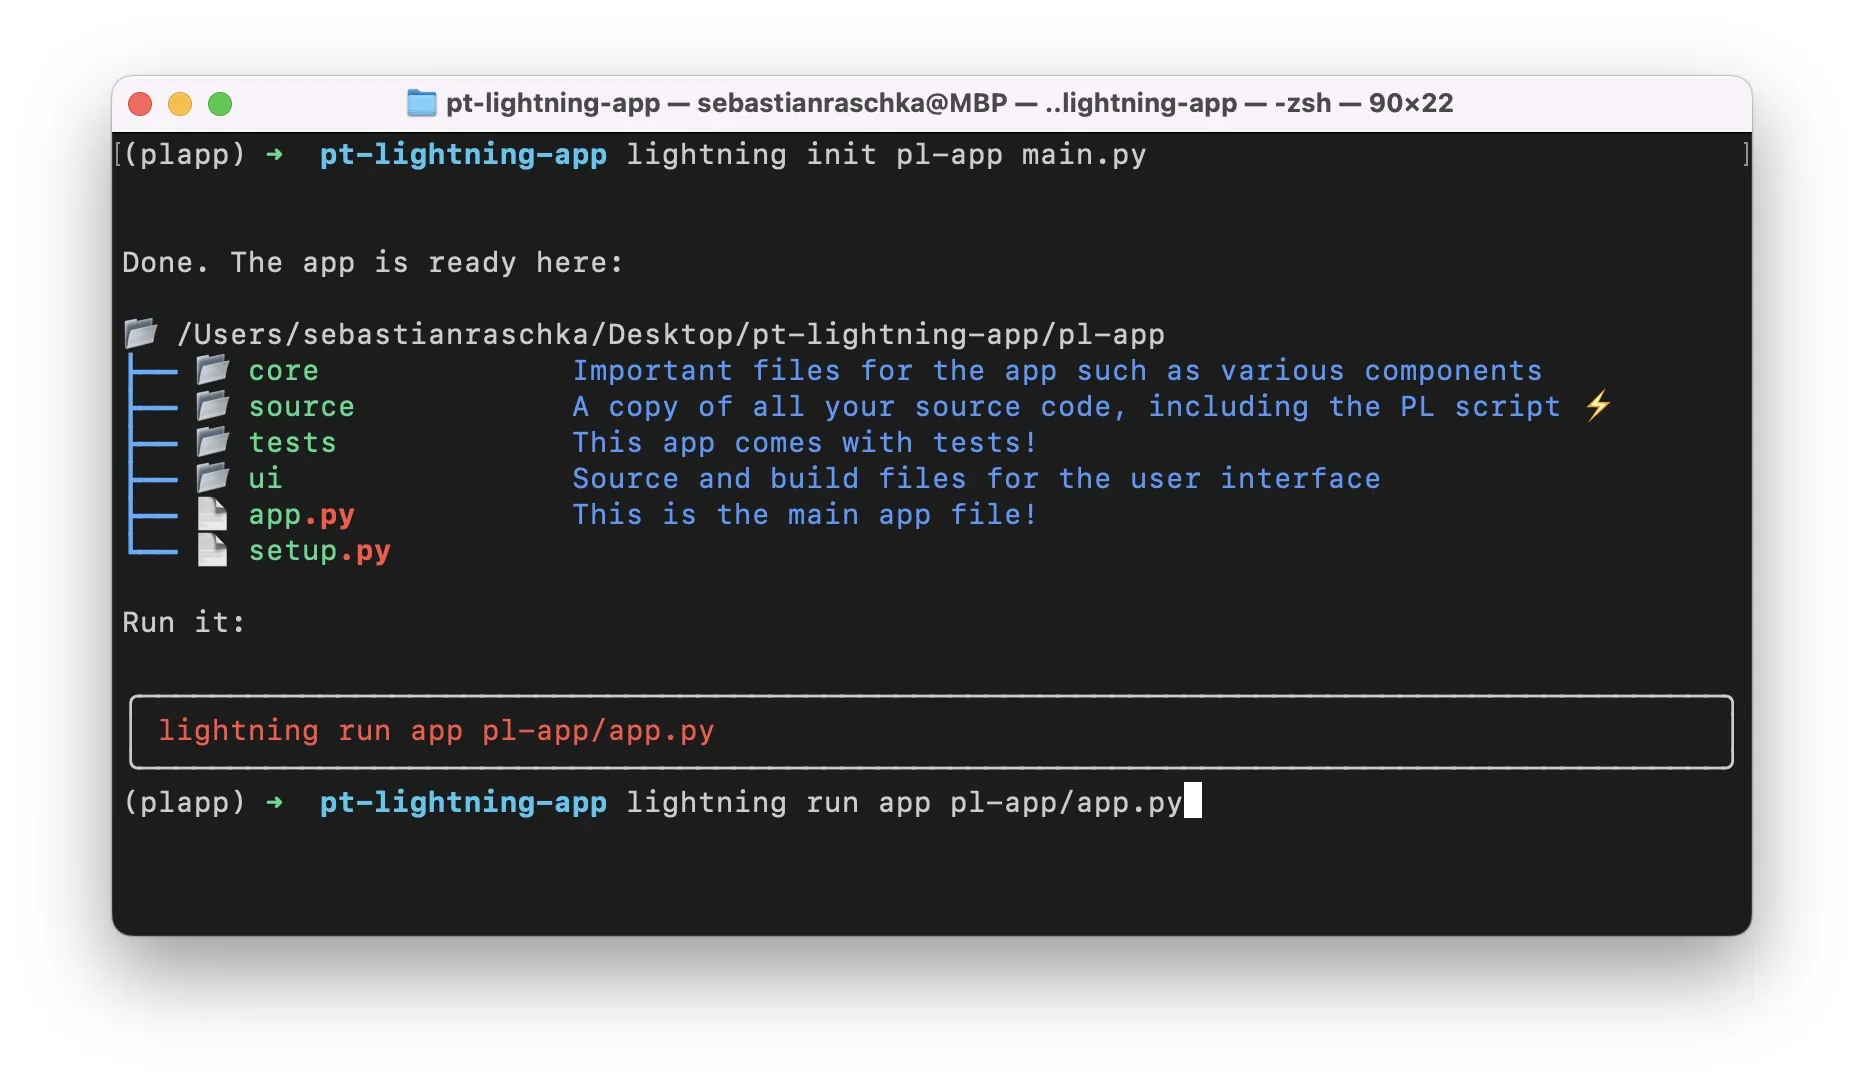The height and width of the screenshot is (1084, 1864).
Task: Click 'Source and build files' description
Action: pos(976,479)
